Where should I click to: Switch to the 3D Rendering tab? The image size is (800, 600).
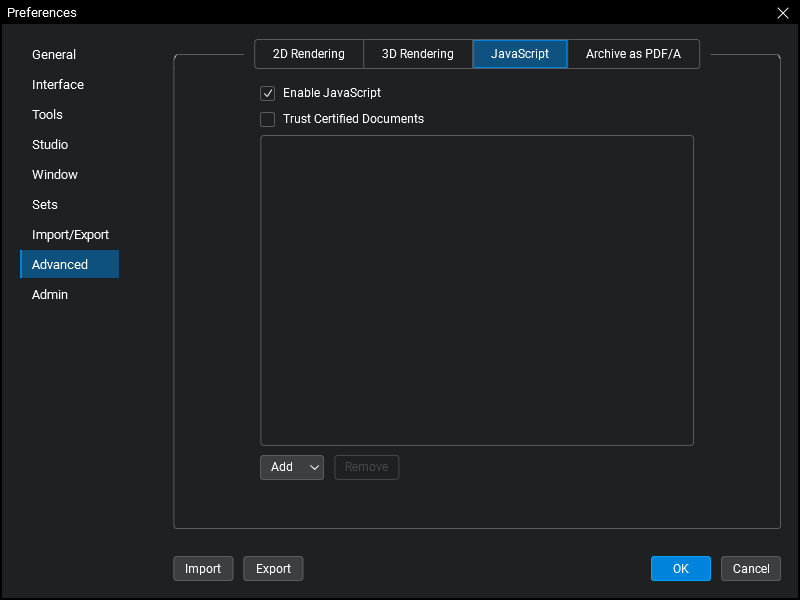coord(418,54)
